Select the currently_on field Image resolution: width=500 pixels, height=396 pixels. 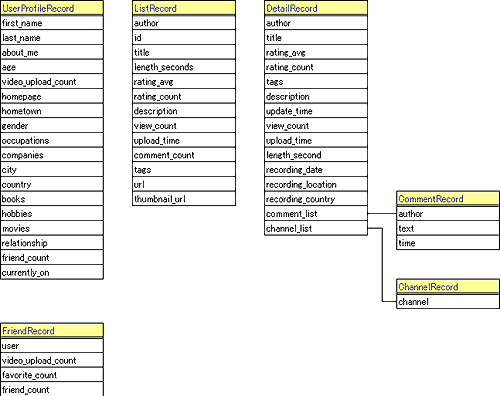tap(52, 272)
